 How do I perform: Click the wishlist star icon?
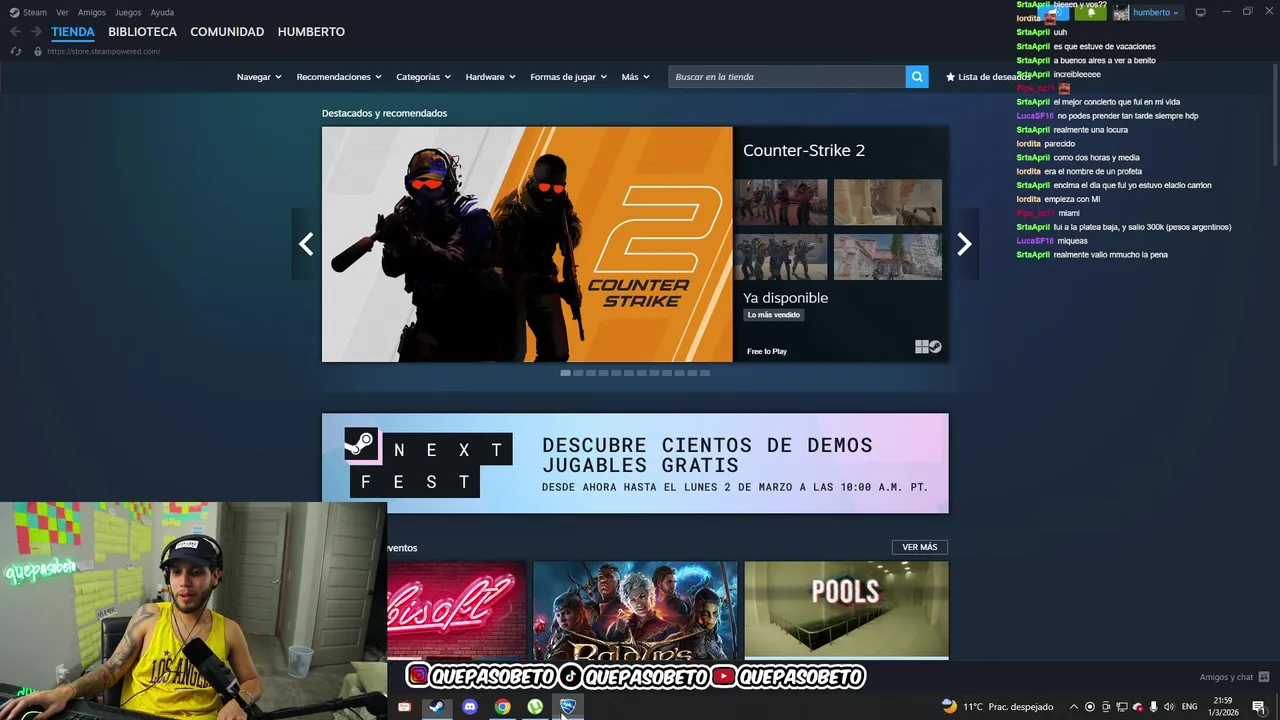click(x=950, y=77)
